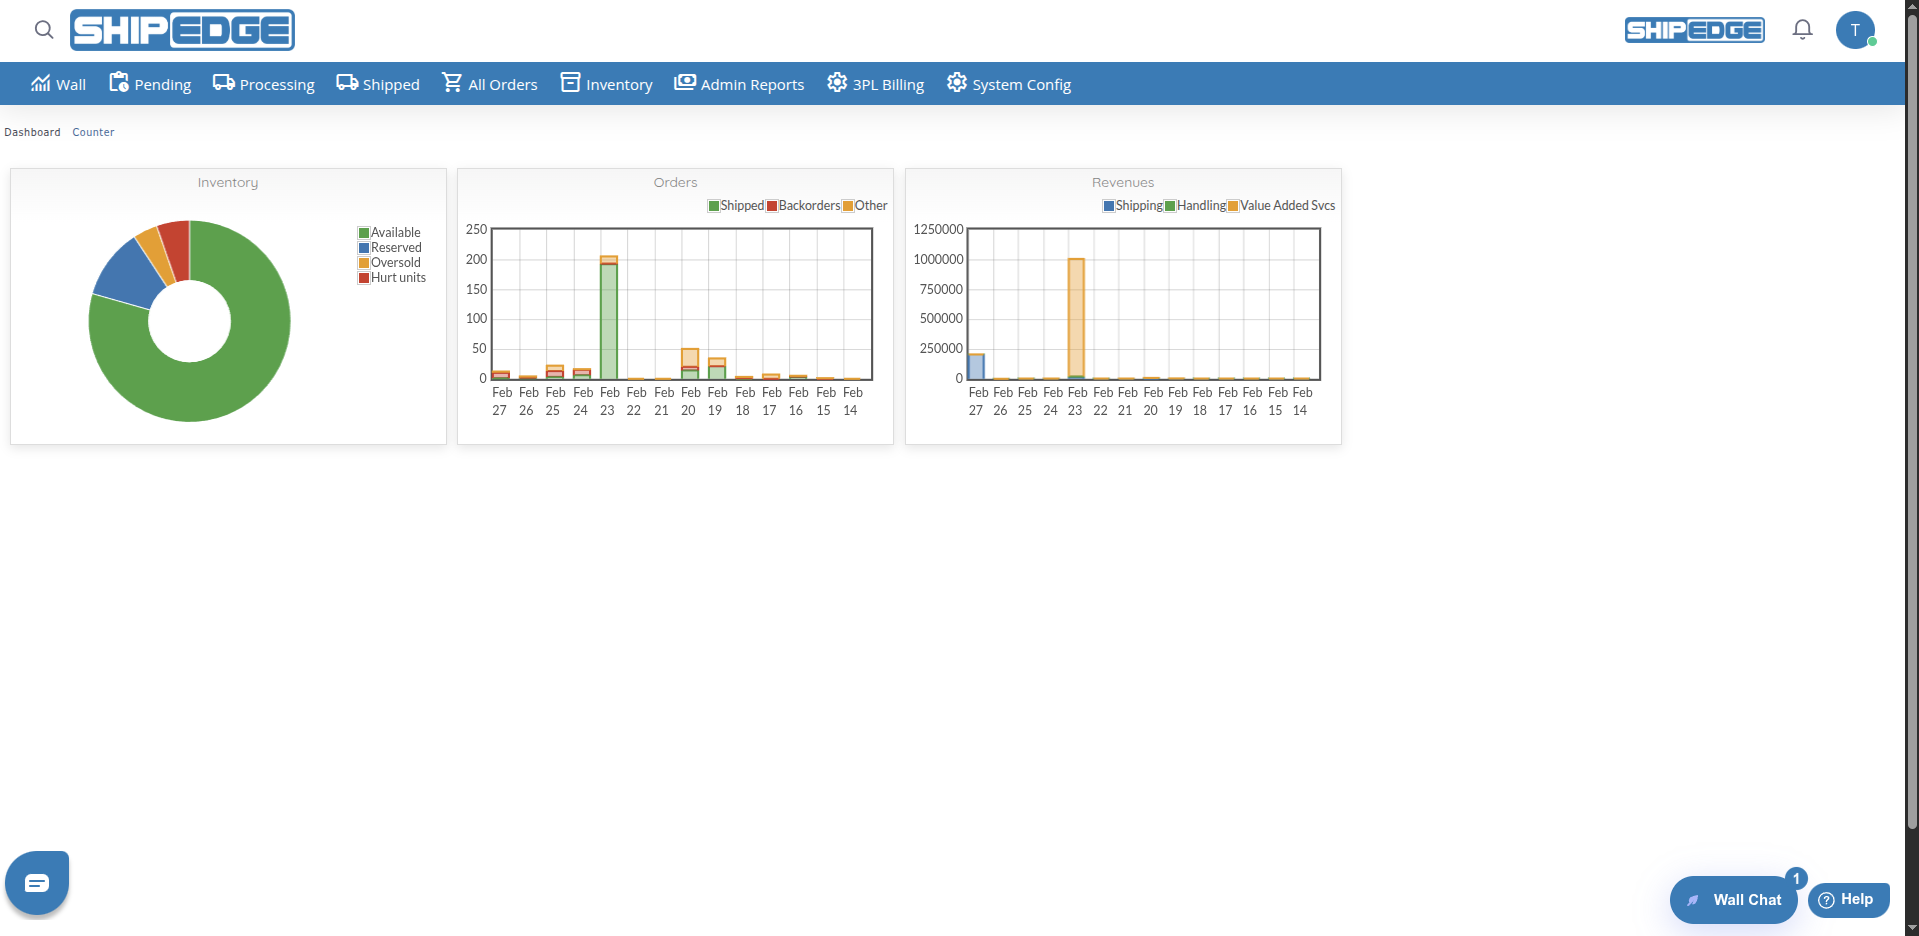Open the search magnifier icon
Screen dimensions: 1919x936
(43, 30)
